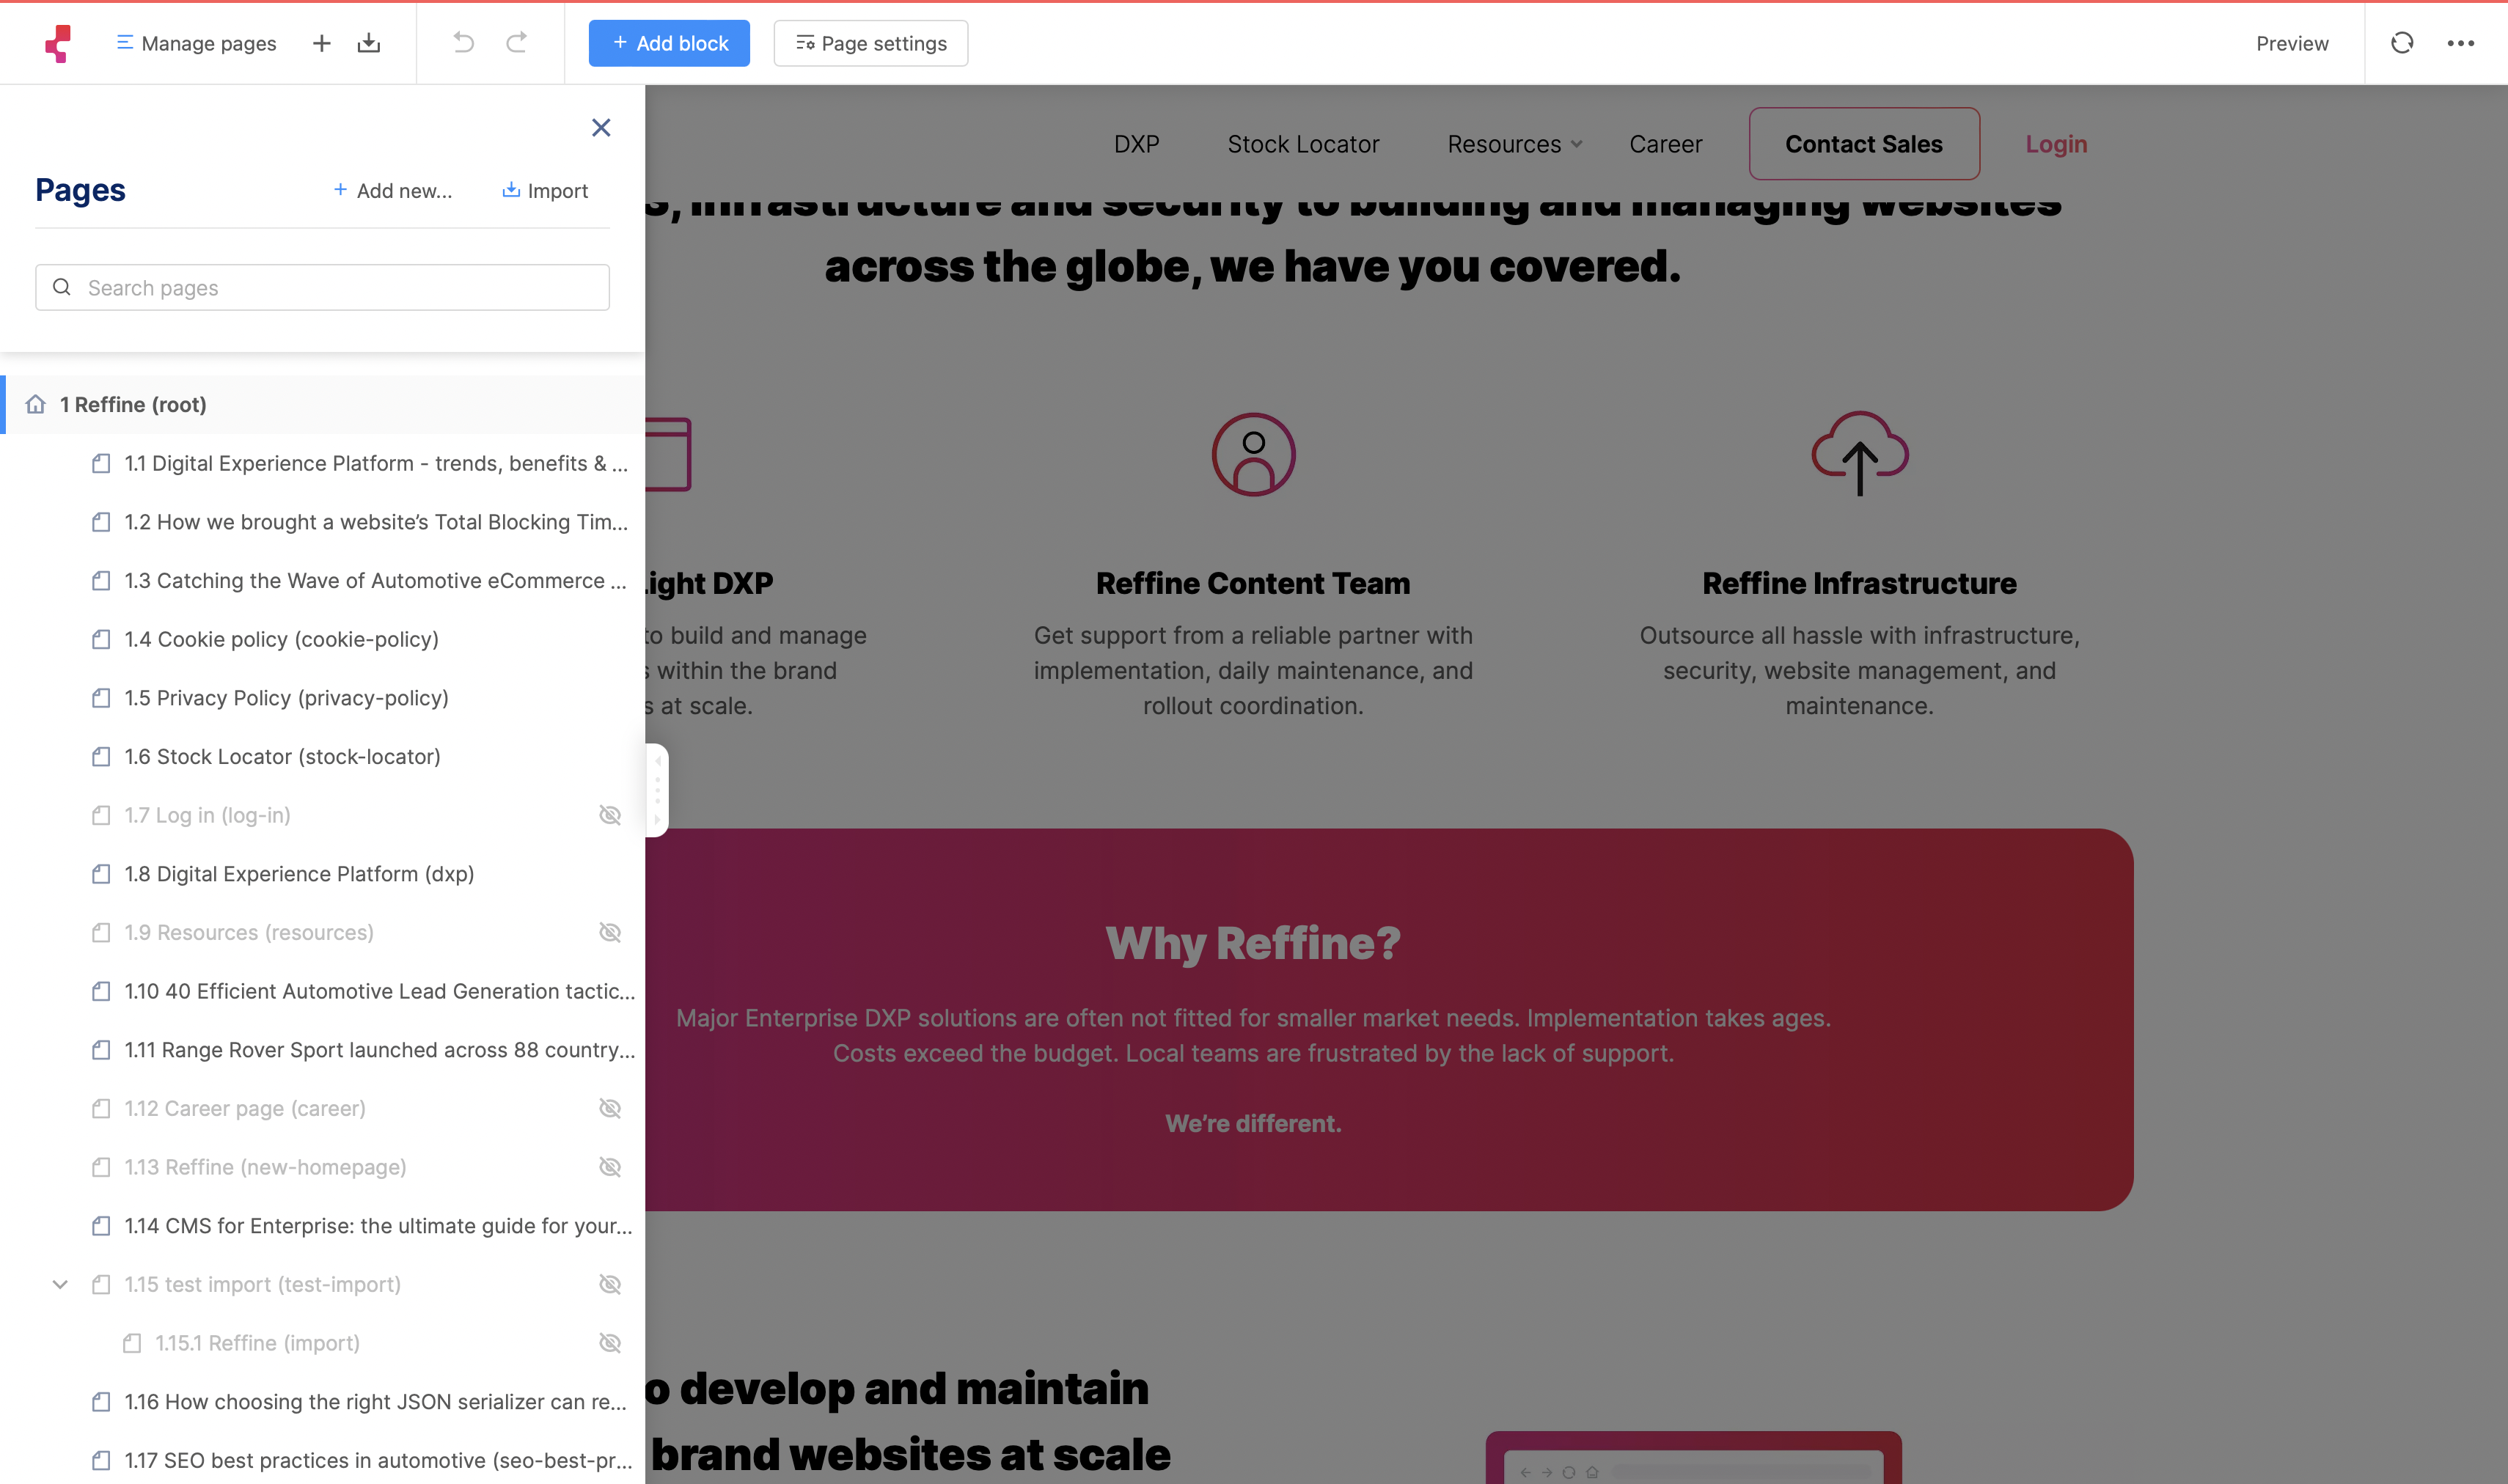The height and width of the screenshot is (1484, 2508).
Task: Toggle visibility of 1.12 Career page
Action: click(x=610, y=1108)
